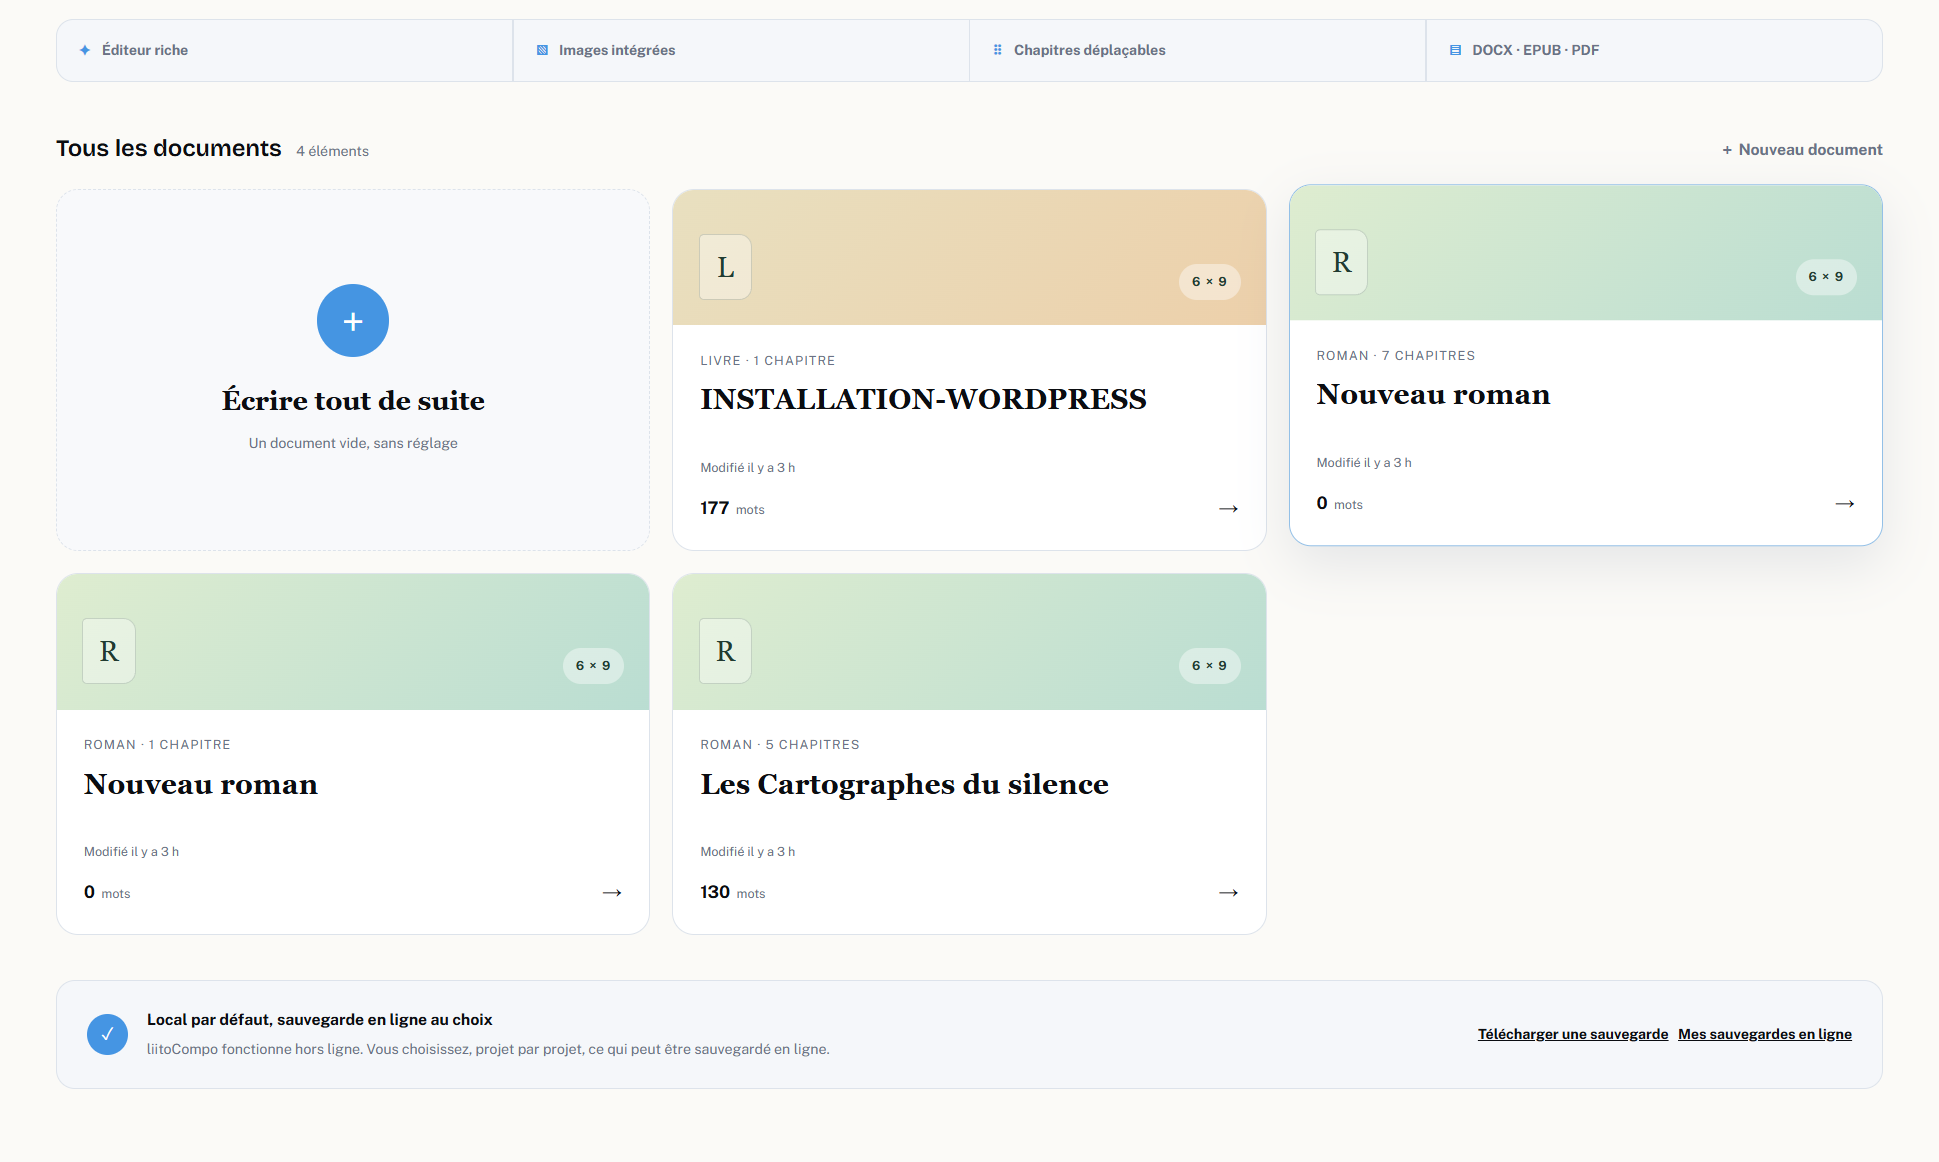This screenshot has height=1162, width=1939.
Task: Open INSTALLATION-WORDPRESS via its arrow icon
Action: click(x=1229, y=509)
